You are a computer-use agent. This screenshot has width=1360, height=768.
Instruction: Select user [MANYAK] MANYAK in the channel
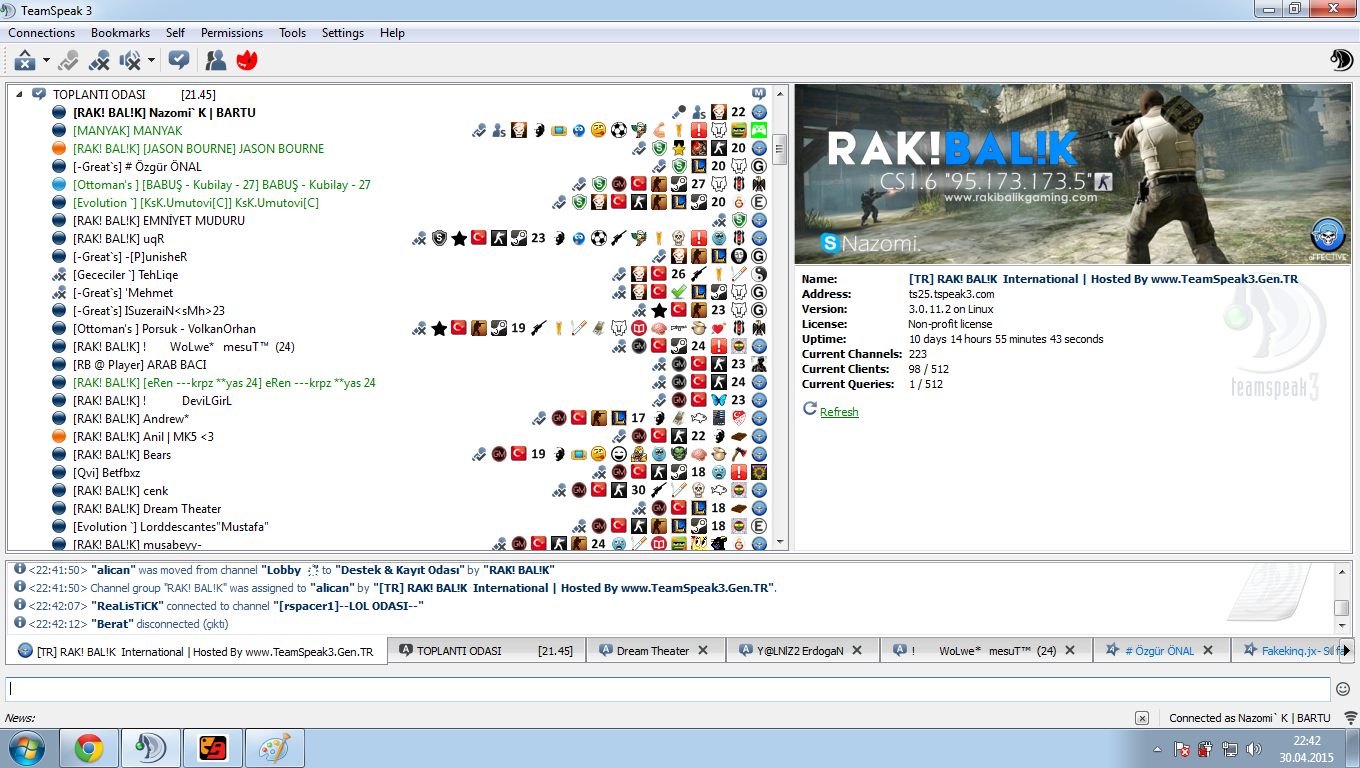[x=127, y=131]
